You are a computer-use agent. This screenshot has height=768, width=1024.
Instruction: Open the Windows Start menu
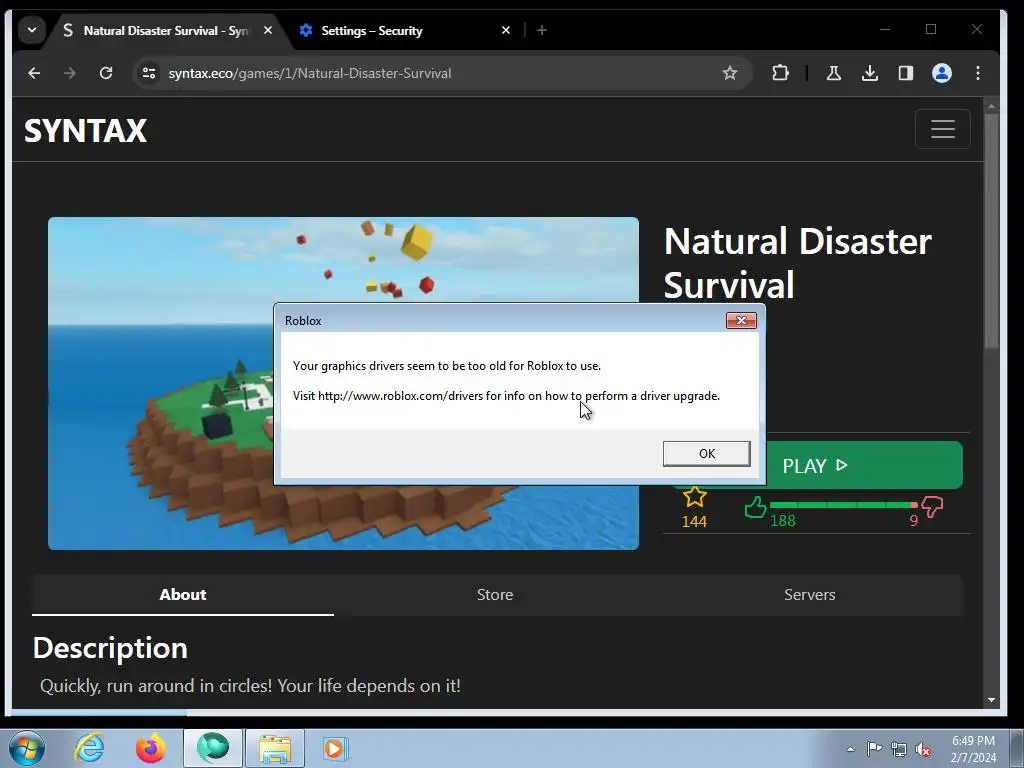[x=25, y=748]
